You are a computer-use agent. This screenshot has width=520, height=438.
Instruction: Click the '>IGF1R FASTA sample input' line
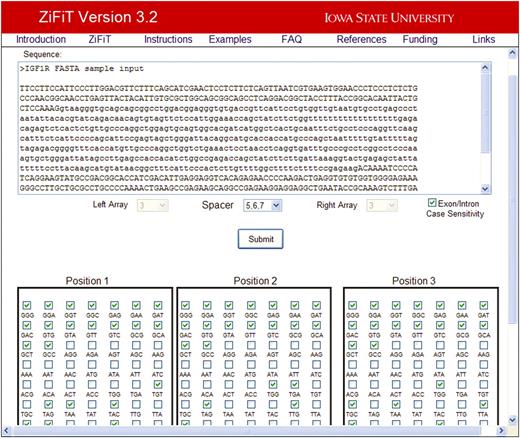pos(82,69)
